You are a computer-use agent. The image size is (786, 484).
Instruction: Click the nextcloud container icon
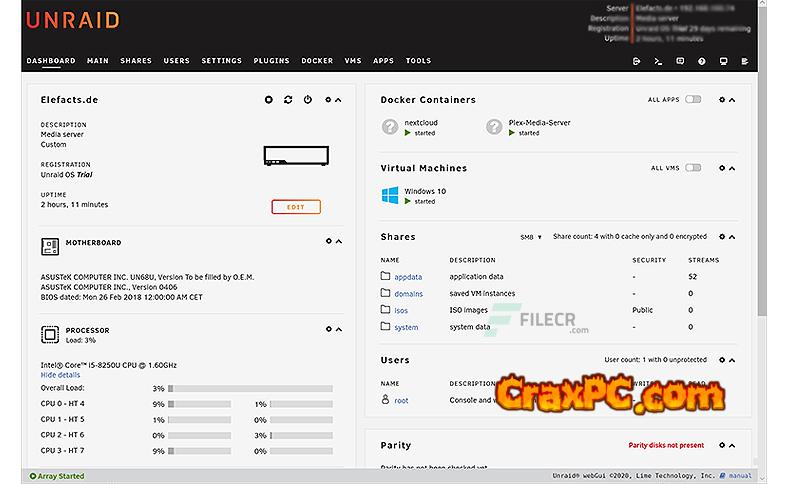tap(389, 127)
